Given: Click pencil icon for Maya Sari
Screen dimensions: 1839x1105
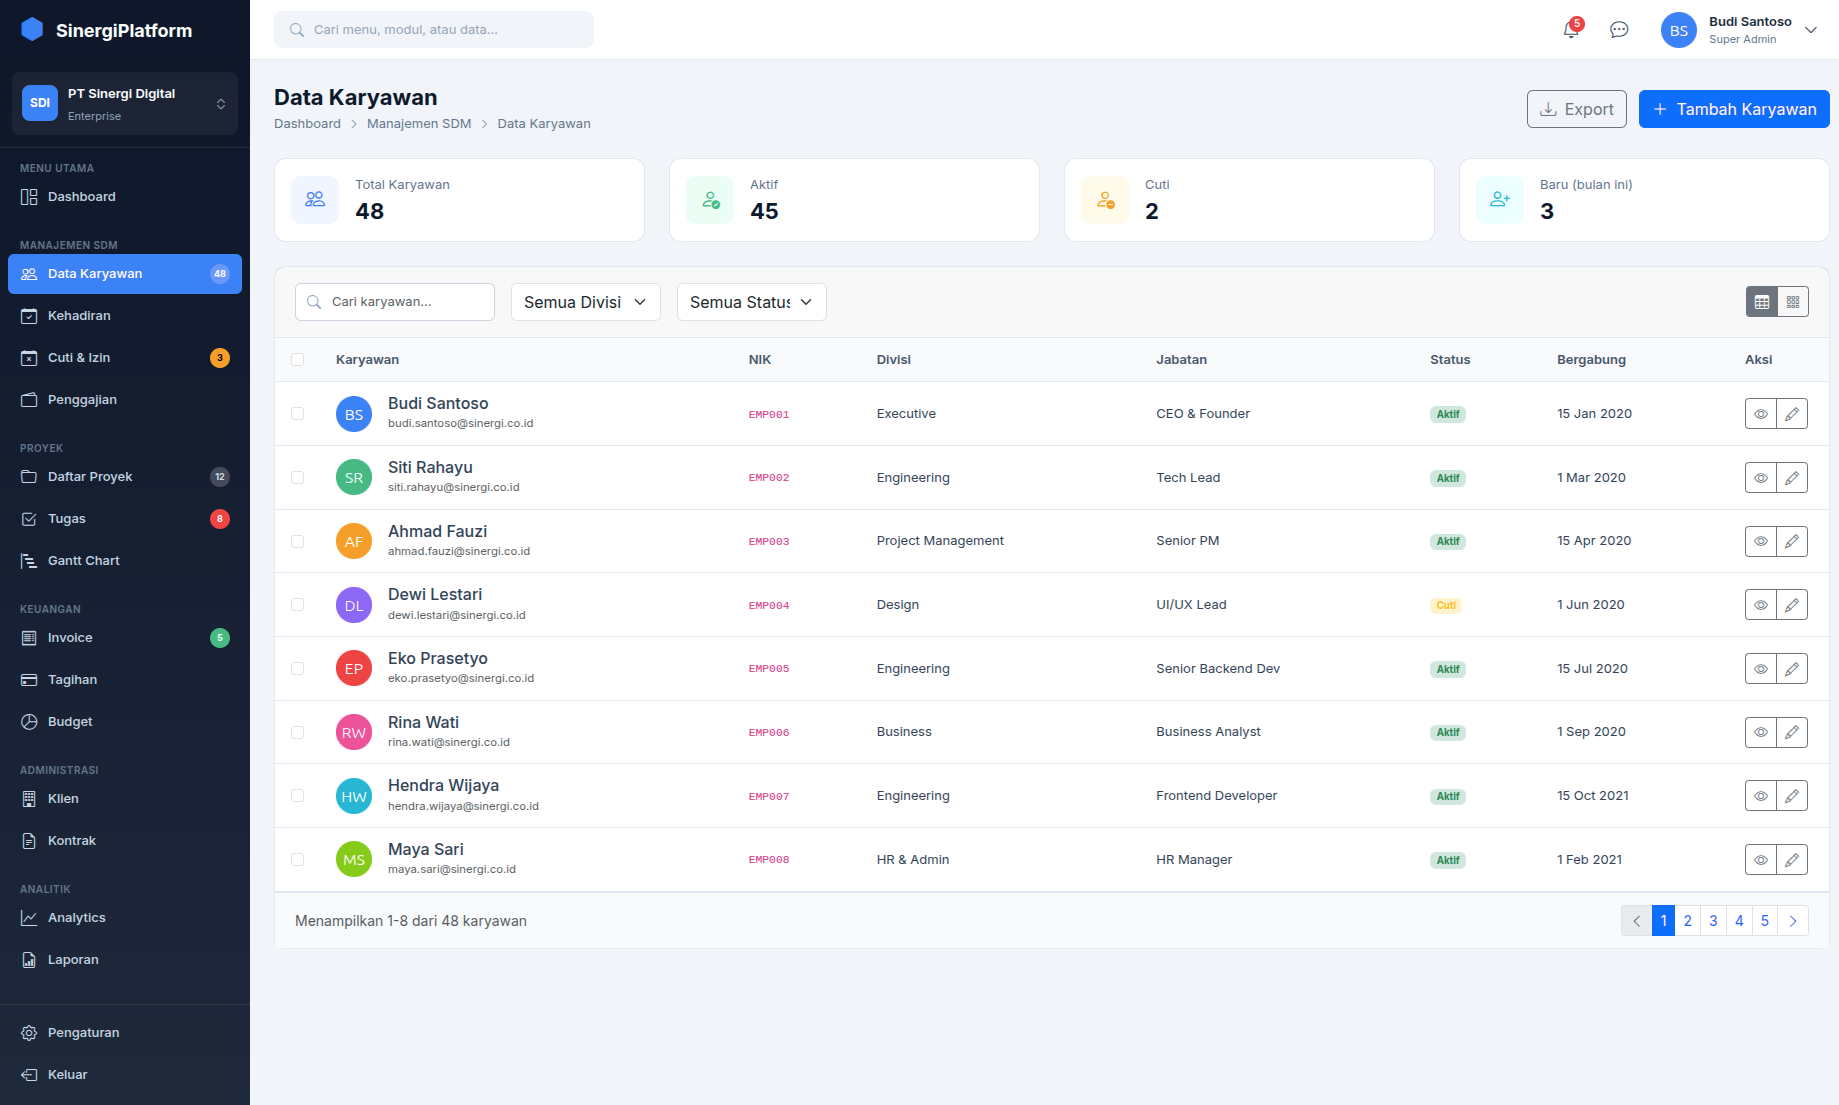Looking at the screenshot, I should coord(1792,860).
